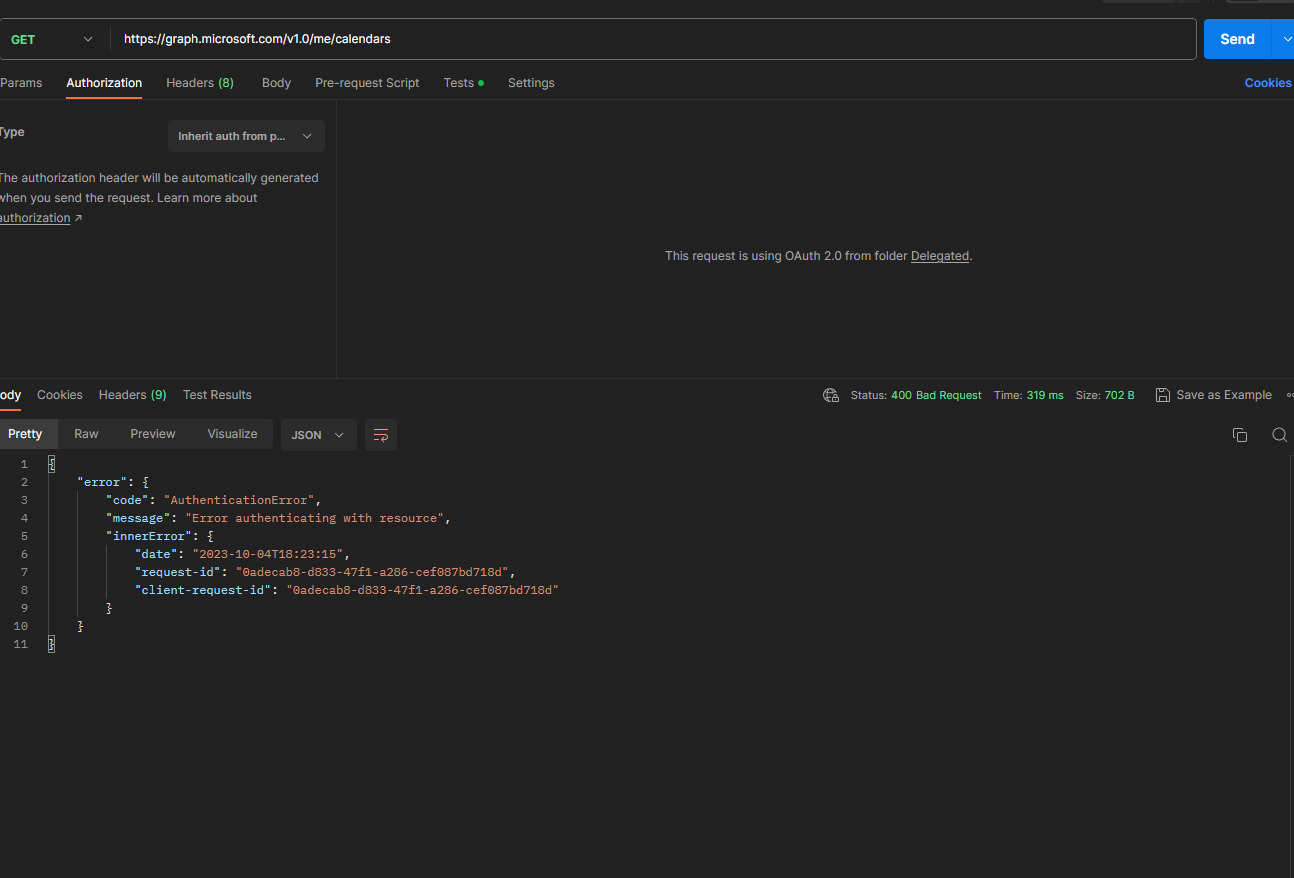Click the Save as Example floppy icon
The height and width of the screenshot is (878, 1294).
(x=1162, y=394)
